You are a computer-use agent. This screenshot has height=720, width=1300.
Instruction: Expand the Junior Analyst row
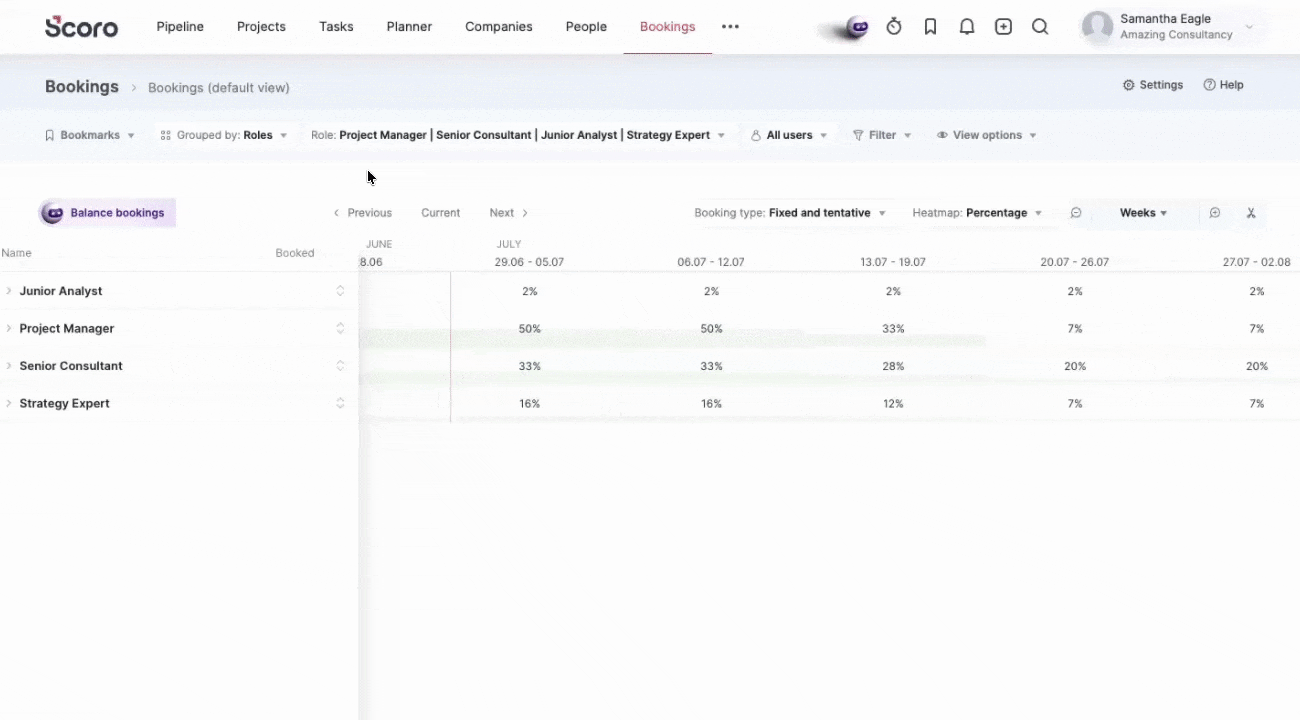click(9, 291)
